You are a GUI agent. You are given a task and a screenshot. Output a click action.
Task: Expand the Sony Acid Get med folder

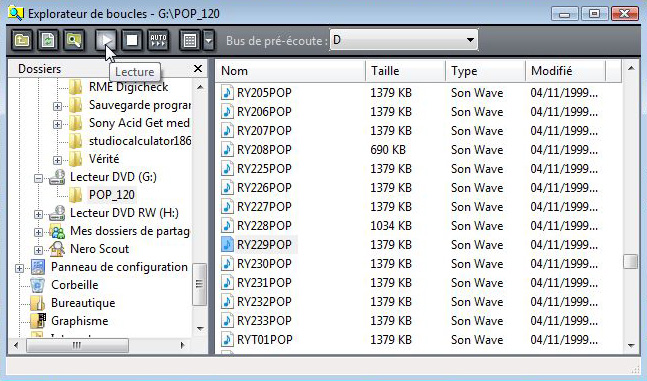click(57, 124)
